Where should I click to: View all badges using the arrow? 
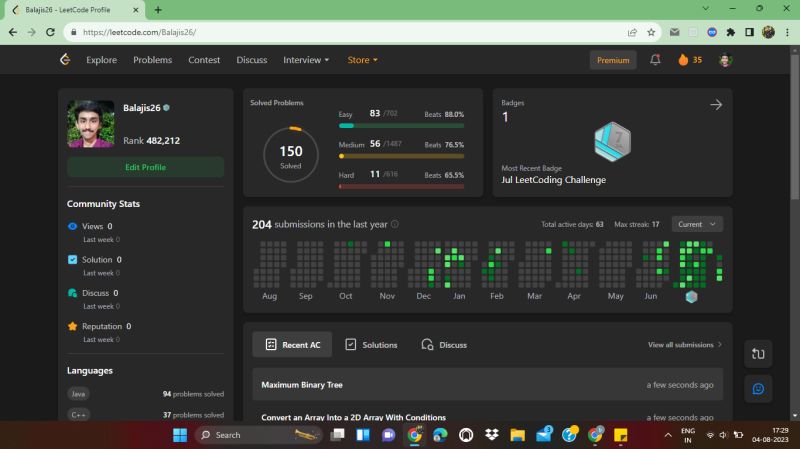coord(716,105)
